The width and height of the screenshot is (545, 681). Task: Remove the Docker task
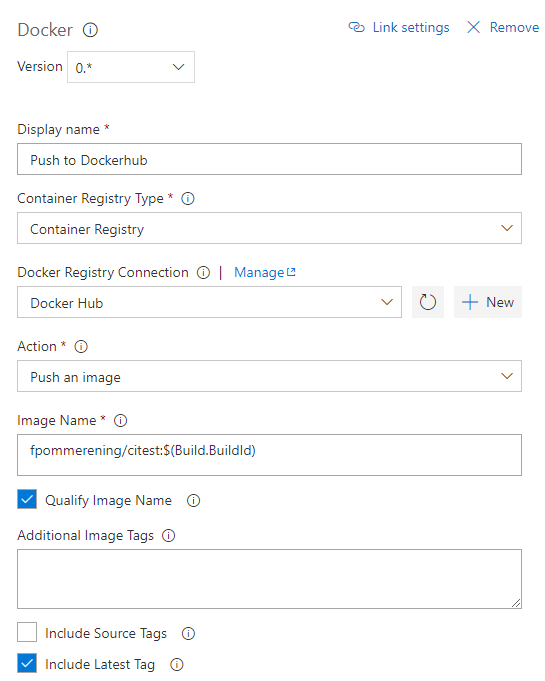503,27
